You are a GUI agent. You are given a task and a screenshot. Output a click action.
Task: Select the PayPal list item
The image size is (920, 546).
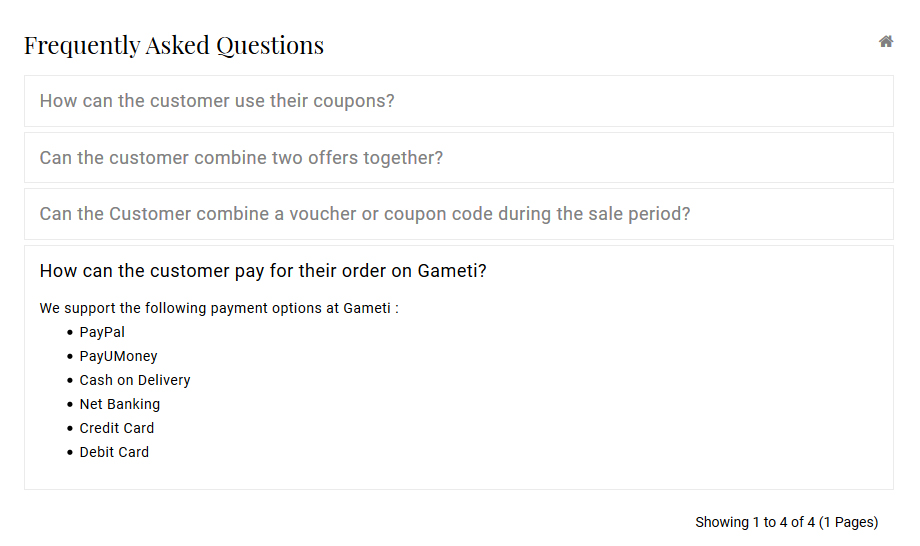102,333
